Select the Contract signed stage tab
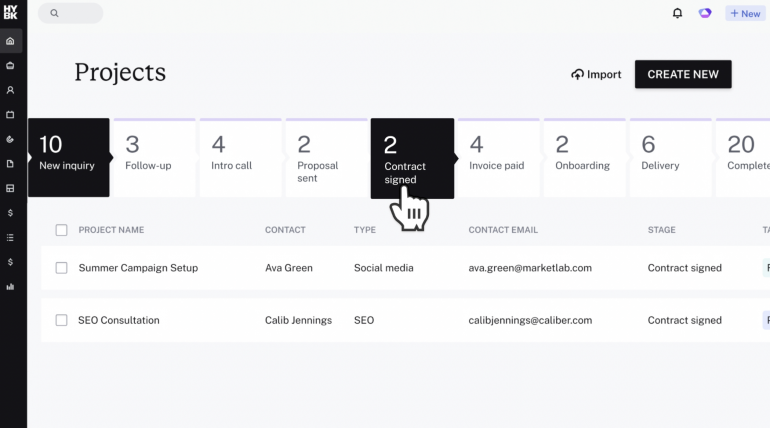770x428 pixels. coord(412,159)
